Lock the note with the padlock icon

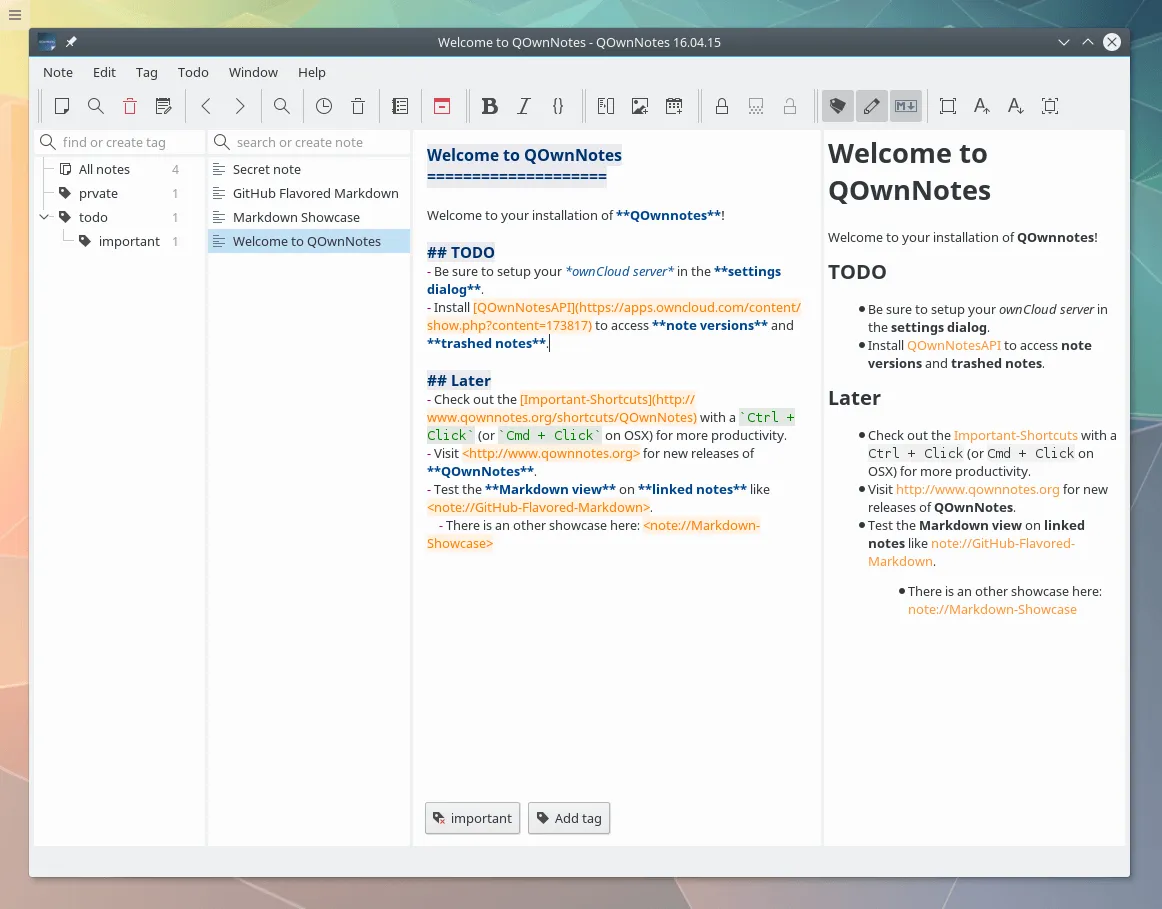[x=722, y=106]
